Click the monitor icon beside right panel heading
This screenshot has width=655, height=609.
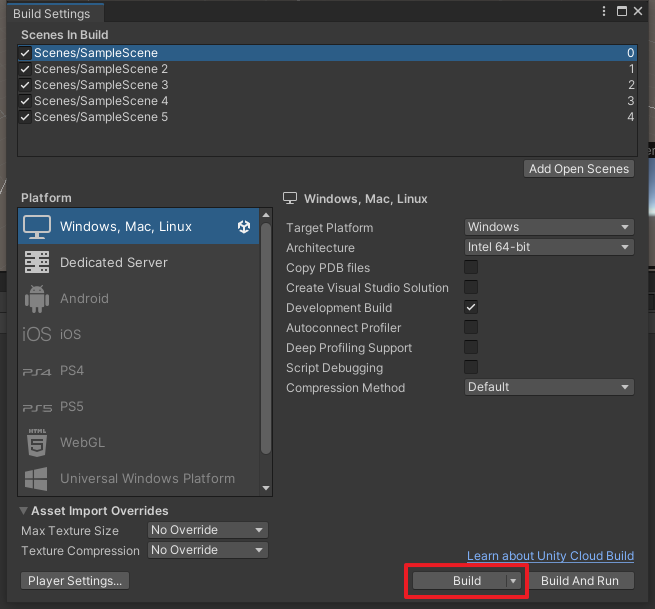coord(290,198)
